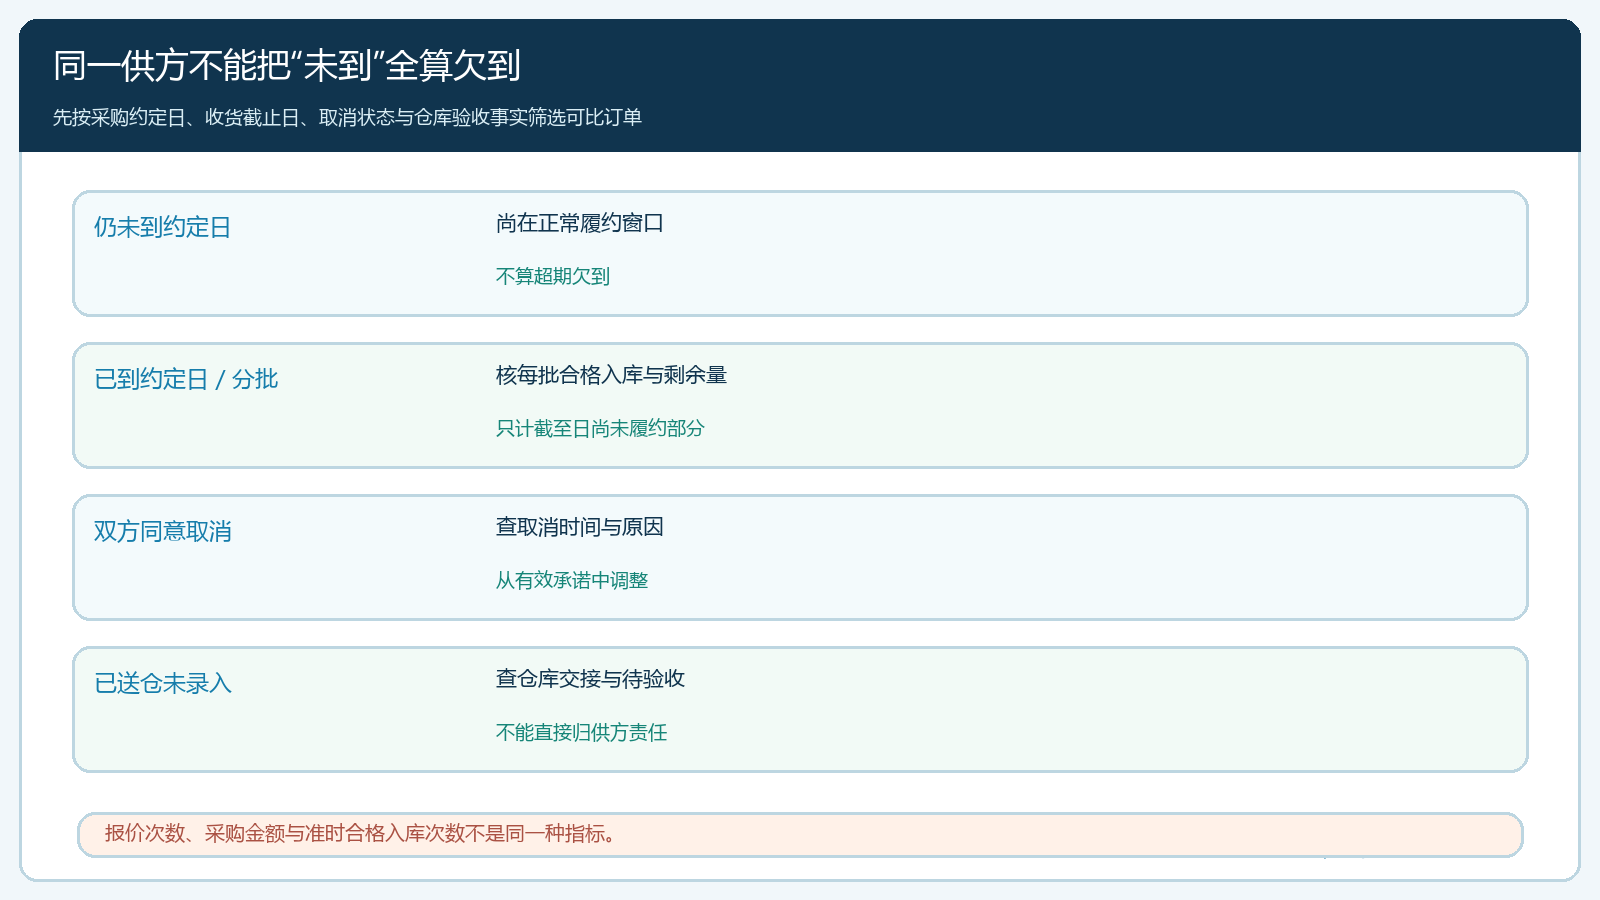Select the text 核每批合格入库与剩余量
This screenshot has width=1600, height=900.
(611, 375)
